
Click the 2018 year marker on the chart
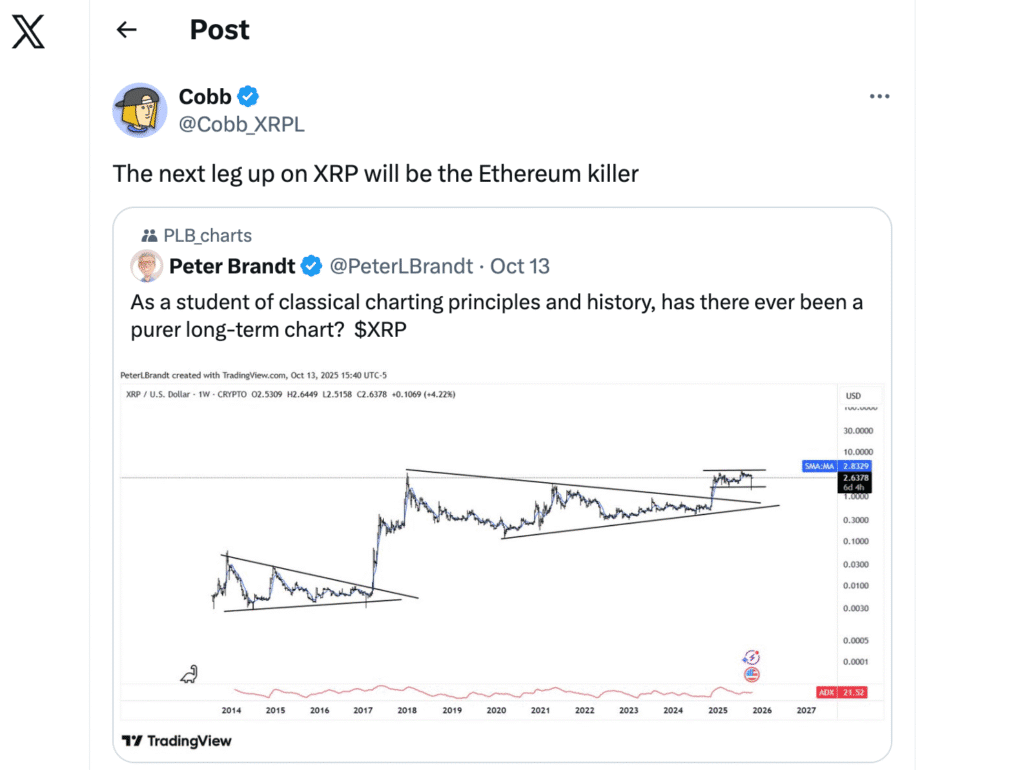point(408,710)
